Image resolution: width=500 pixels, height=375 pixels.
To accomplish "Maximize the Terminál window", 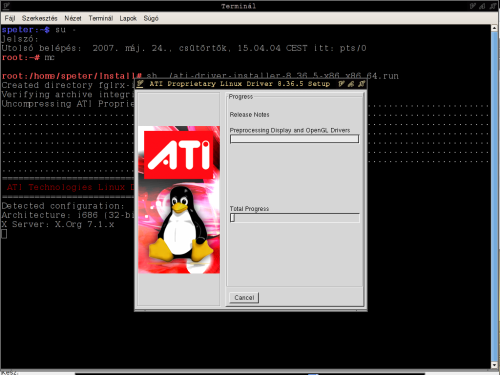I will coord(482,6).
